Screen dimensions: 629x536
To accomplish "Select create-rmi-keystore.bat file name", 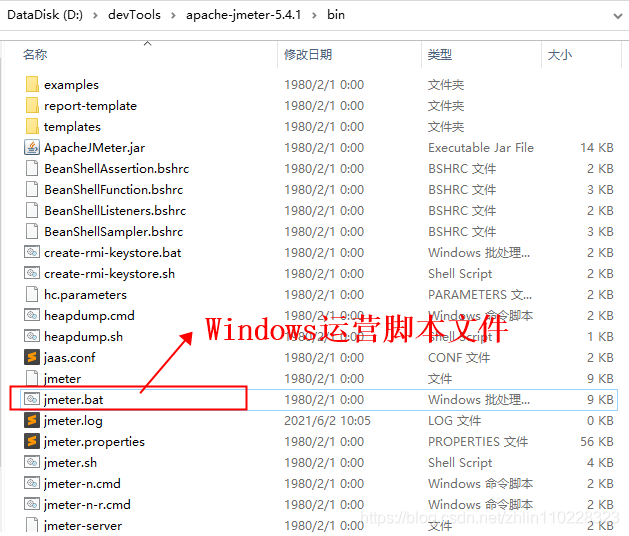I will click(x=113, y=252).
